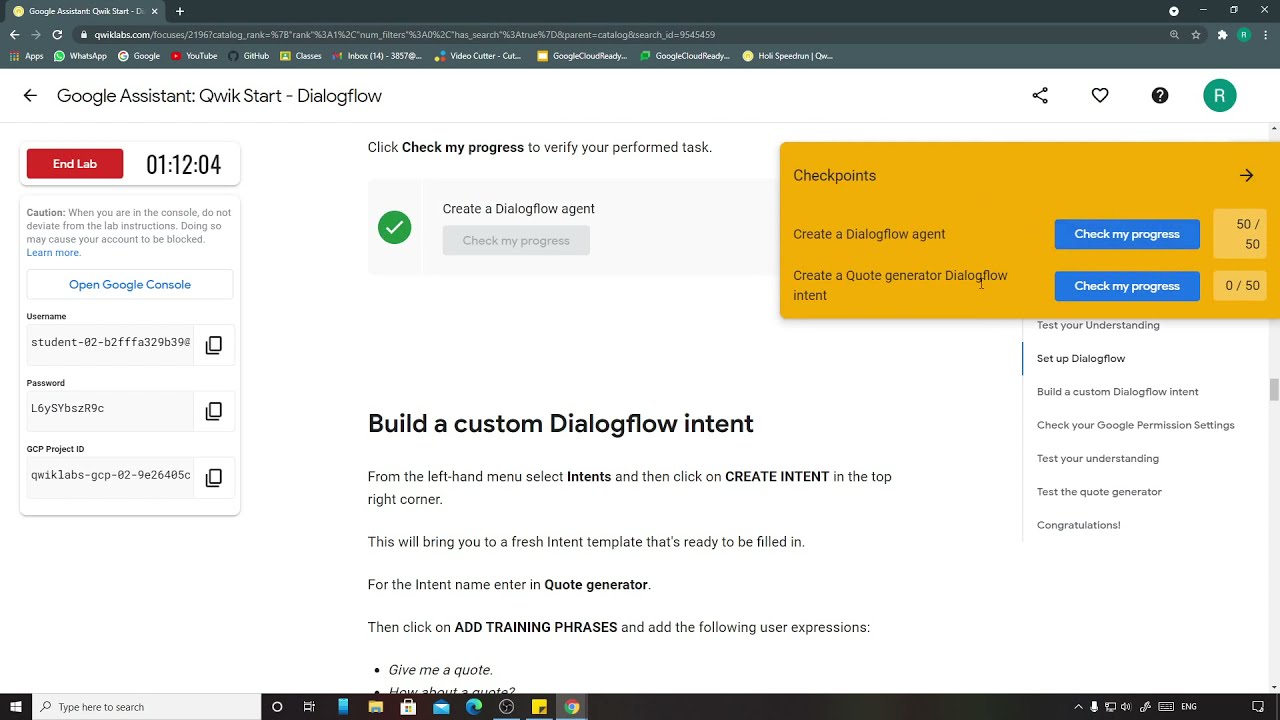
Task: Click the browser address bar
Action: (620, 34)
